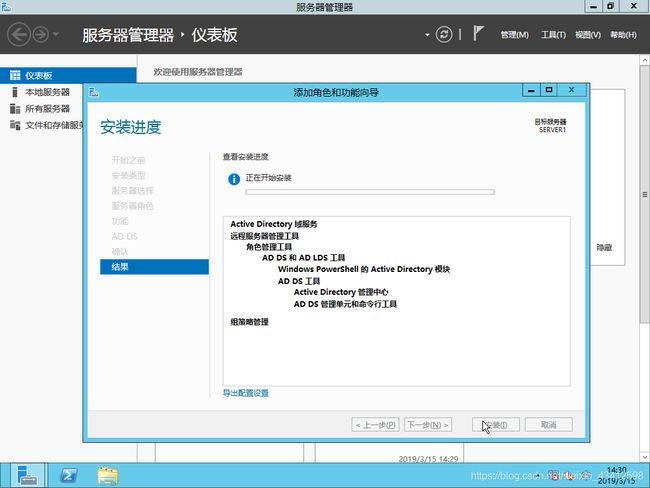Open the navigation history dropdown arrow
This screenshot has height=488, width=650.
tap(56, 34)
